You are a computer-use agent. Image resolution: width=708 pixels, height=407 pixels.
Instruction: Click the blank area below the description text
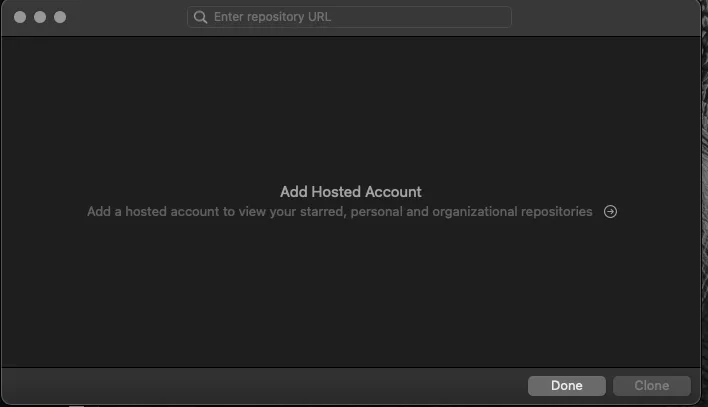351,294
